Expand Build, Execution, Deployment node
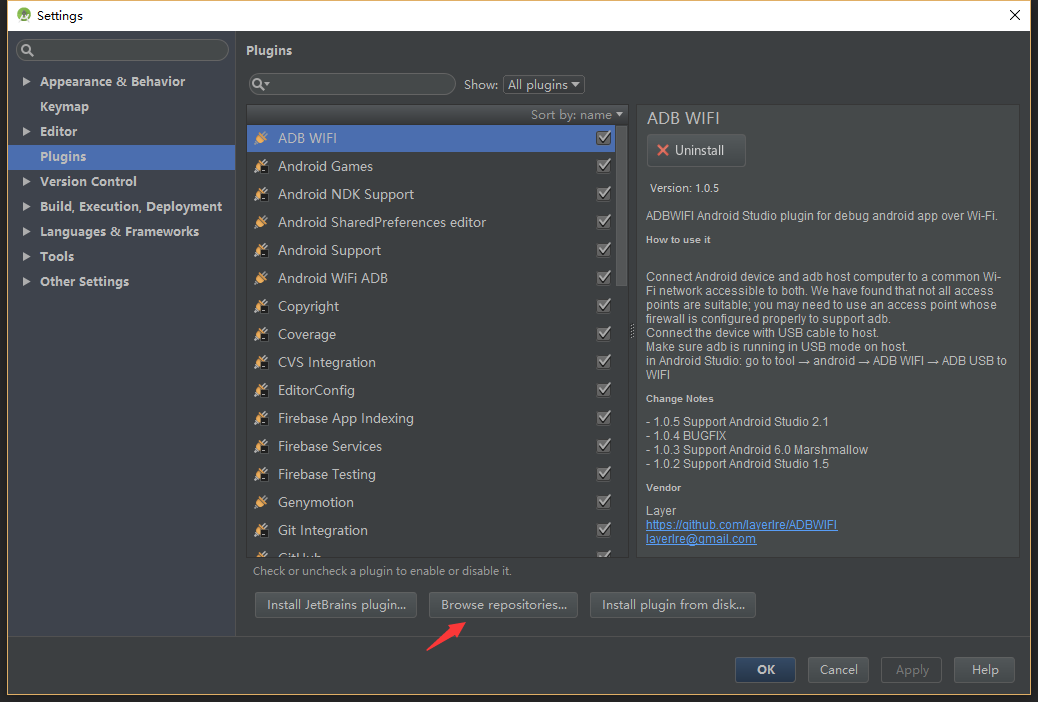 (x=26, y=207)
